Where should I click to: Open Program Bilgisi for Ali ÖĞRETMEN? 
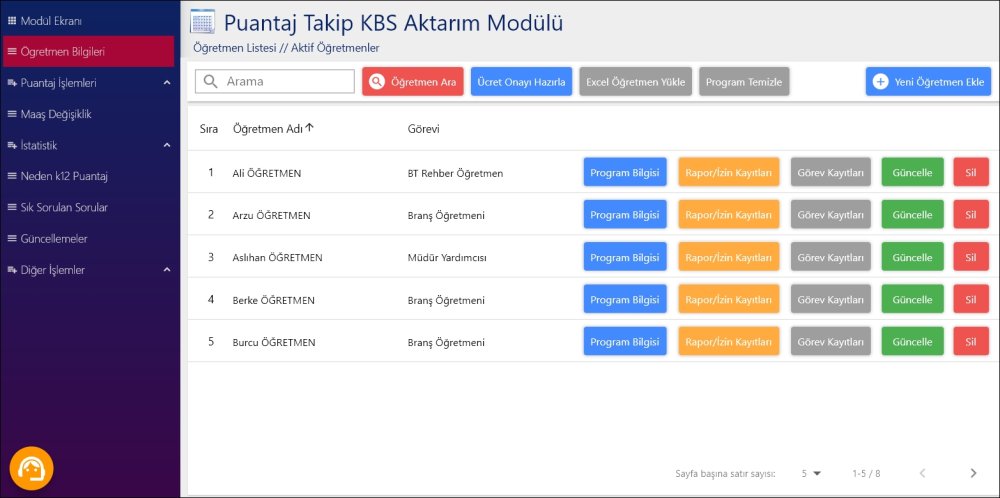(x=624, y=173)
